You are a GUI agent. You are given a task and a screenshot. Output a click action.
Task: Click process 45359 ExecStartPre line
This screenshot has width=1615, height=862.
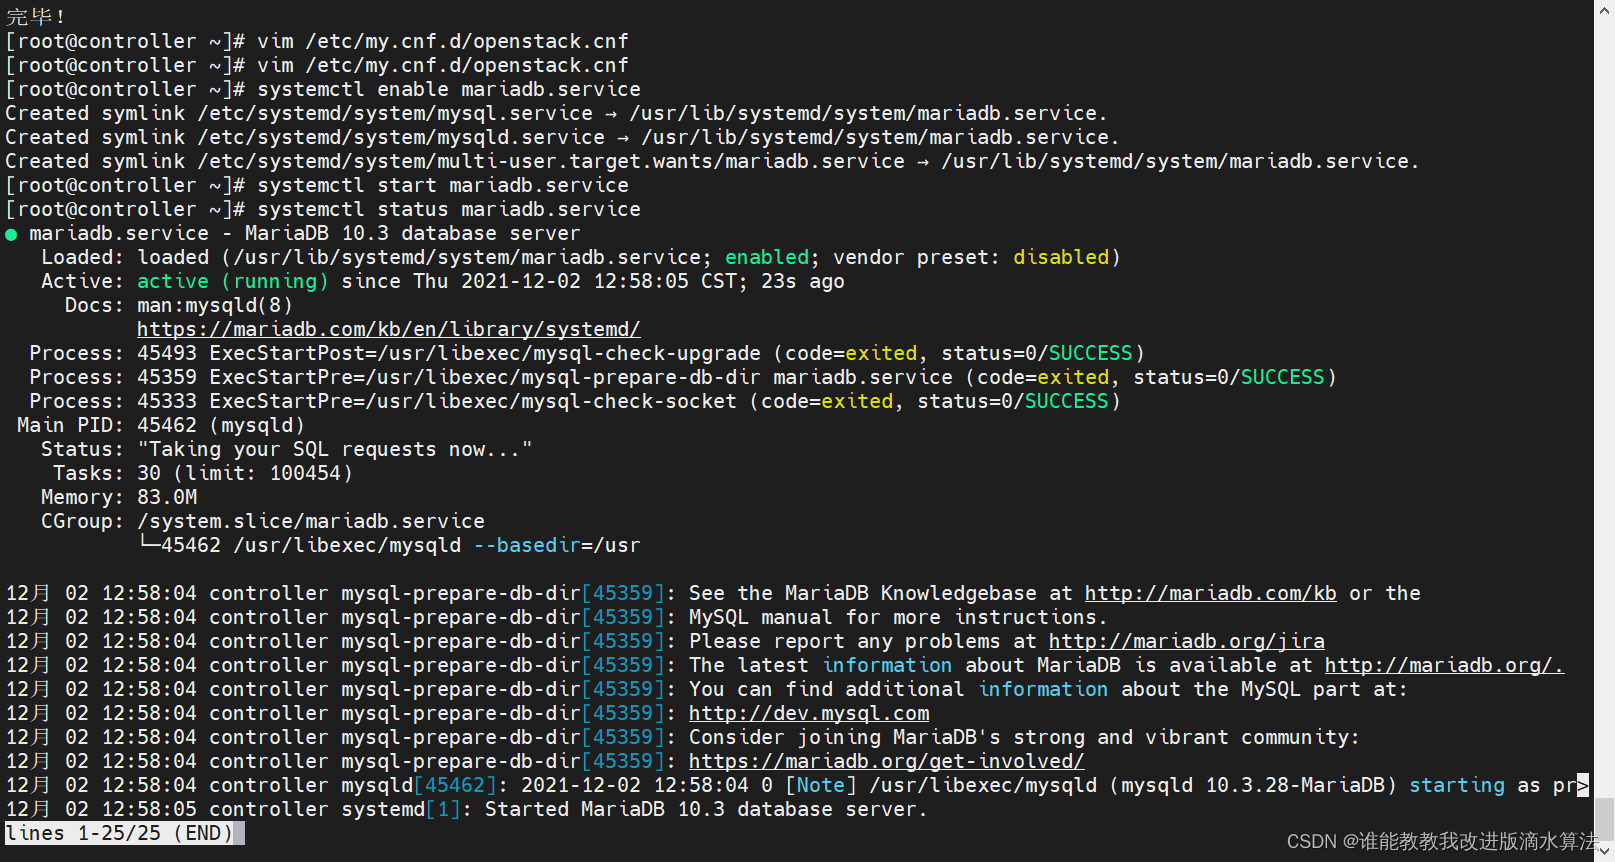683,377
